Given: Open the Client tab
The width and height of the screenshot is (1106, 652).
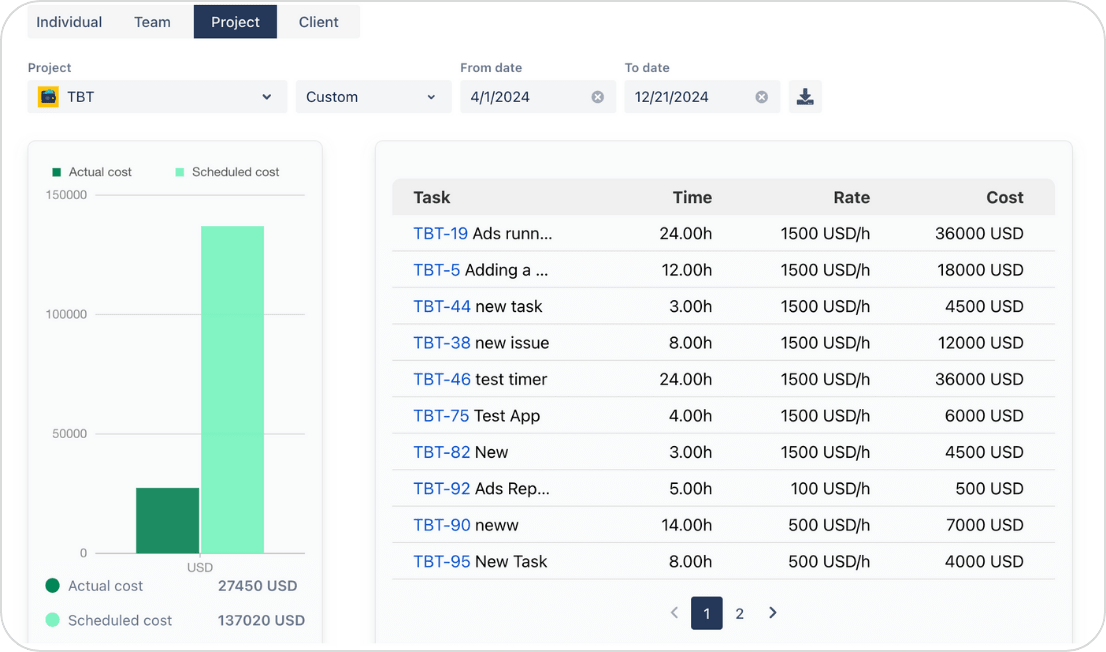Looking at the screenshot, I should [x=318, y=21].
